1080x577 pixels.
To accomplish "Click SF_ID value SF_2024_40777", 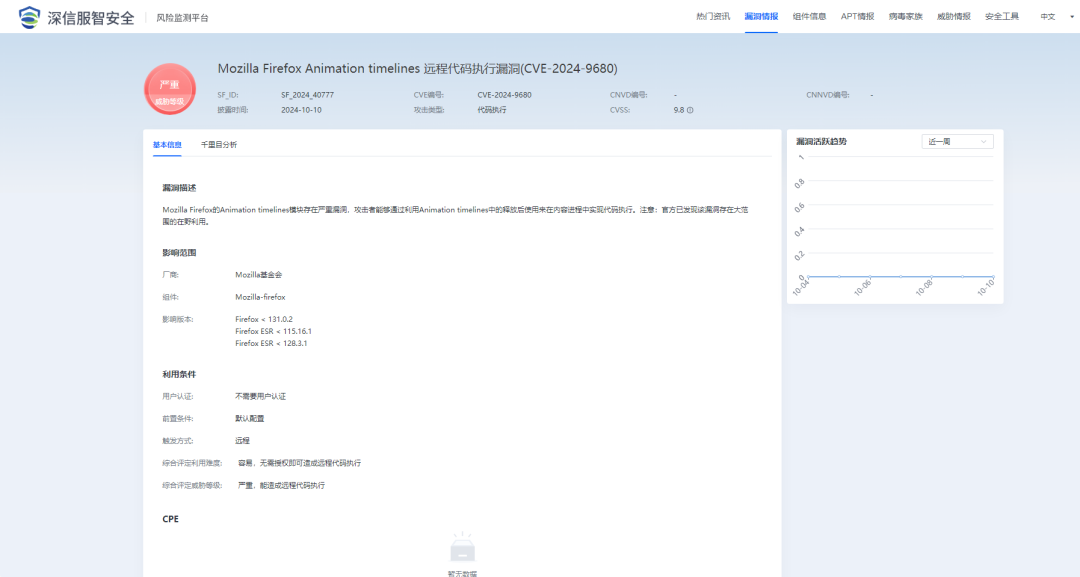I will [307, 95].
